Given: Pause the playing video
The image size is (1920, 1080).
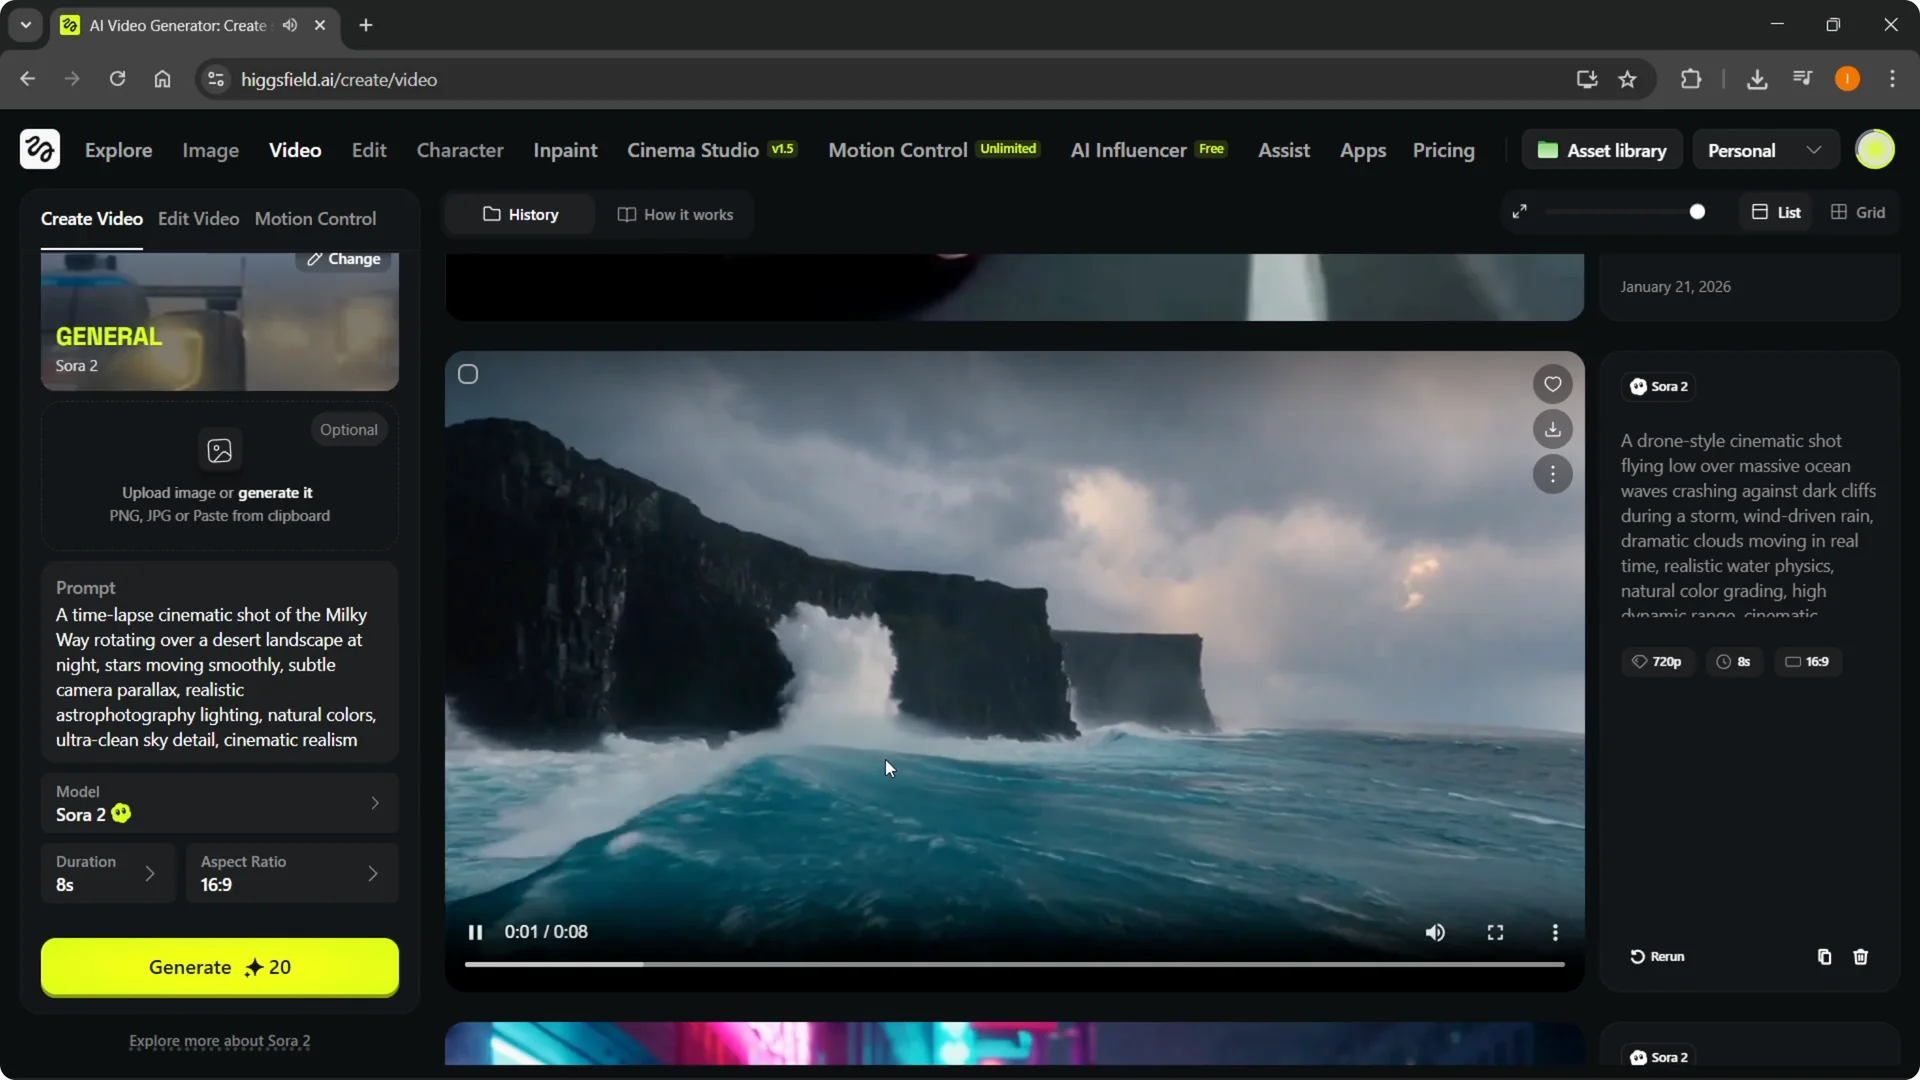Looking at the screenshot, I should pyautogui.click(x=476, y=932).
